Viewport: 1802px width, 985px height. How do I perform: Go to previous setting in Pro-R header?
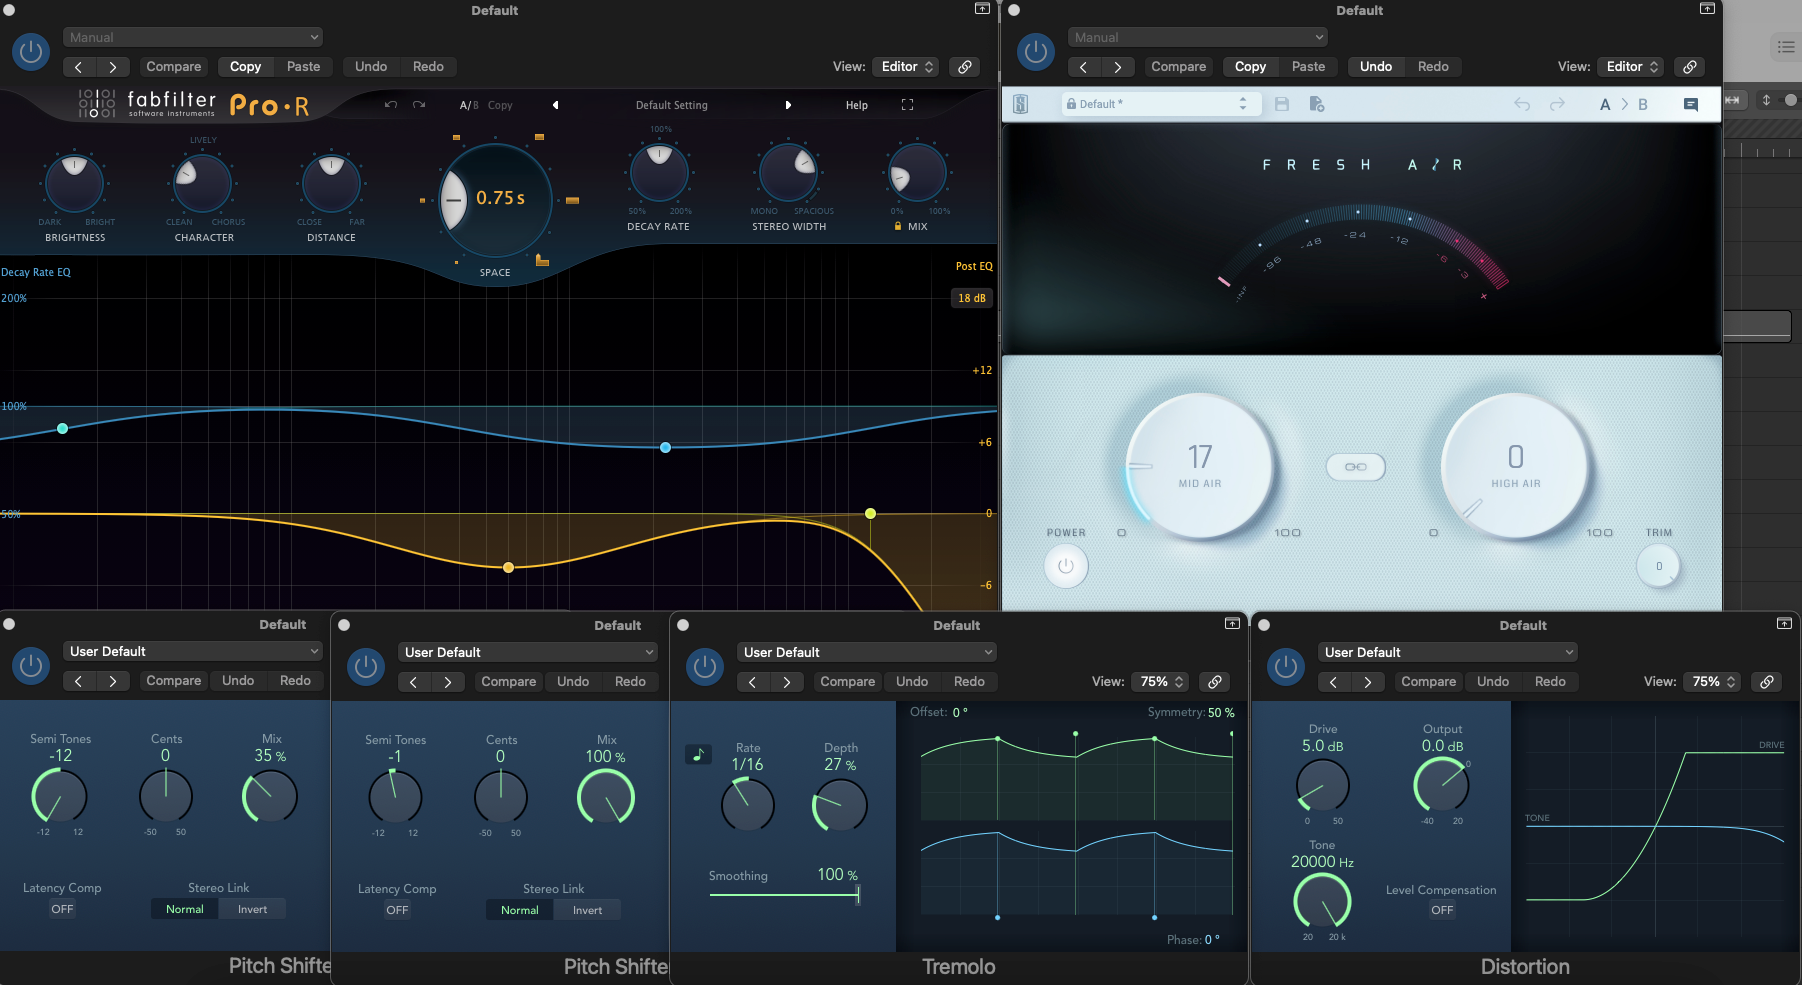pyautogui.click(x=79, y=67)
